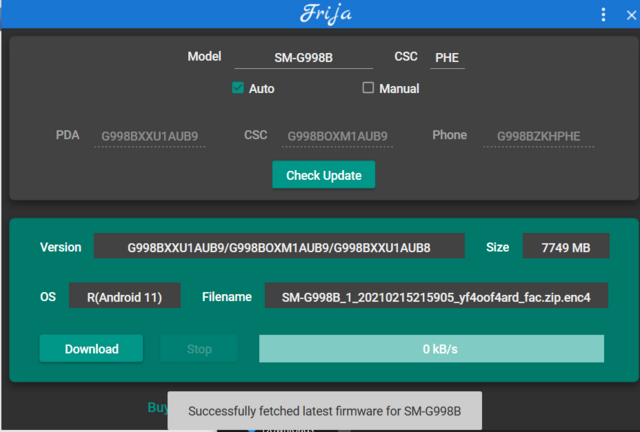Click the Phone label
Viewport: 640px width, 432px height.
pos(449,135)
